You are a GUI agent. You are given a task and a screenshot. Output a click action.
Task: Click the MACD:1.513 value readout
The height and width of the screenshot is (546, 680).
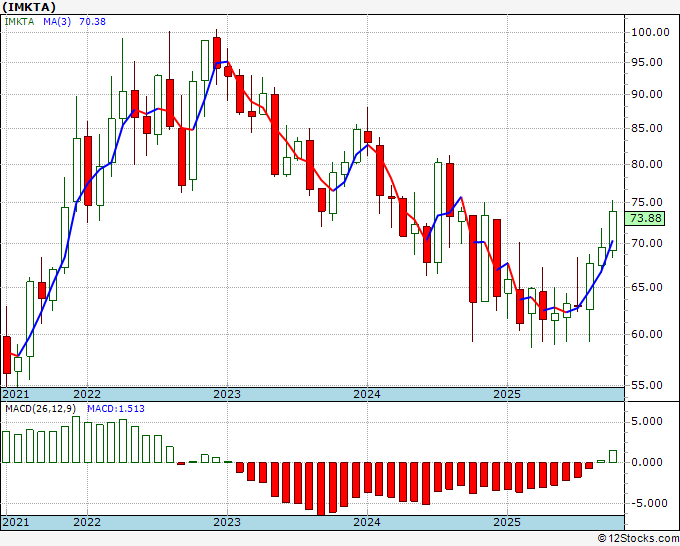[x=116, y=409]
